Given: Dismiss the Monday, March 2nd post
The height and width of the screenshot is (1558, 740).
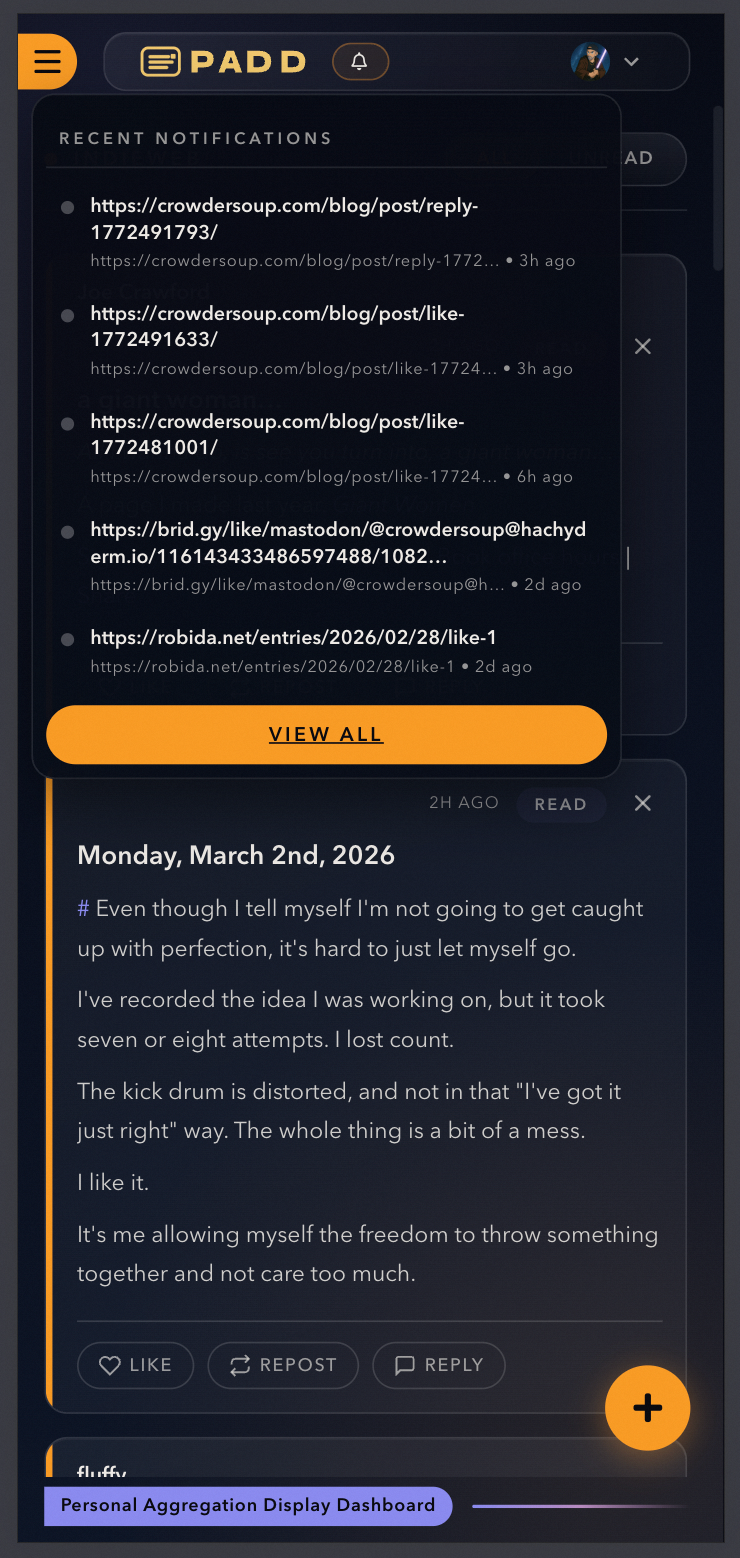Looking at the screenshot, I should pyautogui.click(x=643, y=804).
